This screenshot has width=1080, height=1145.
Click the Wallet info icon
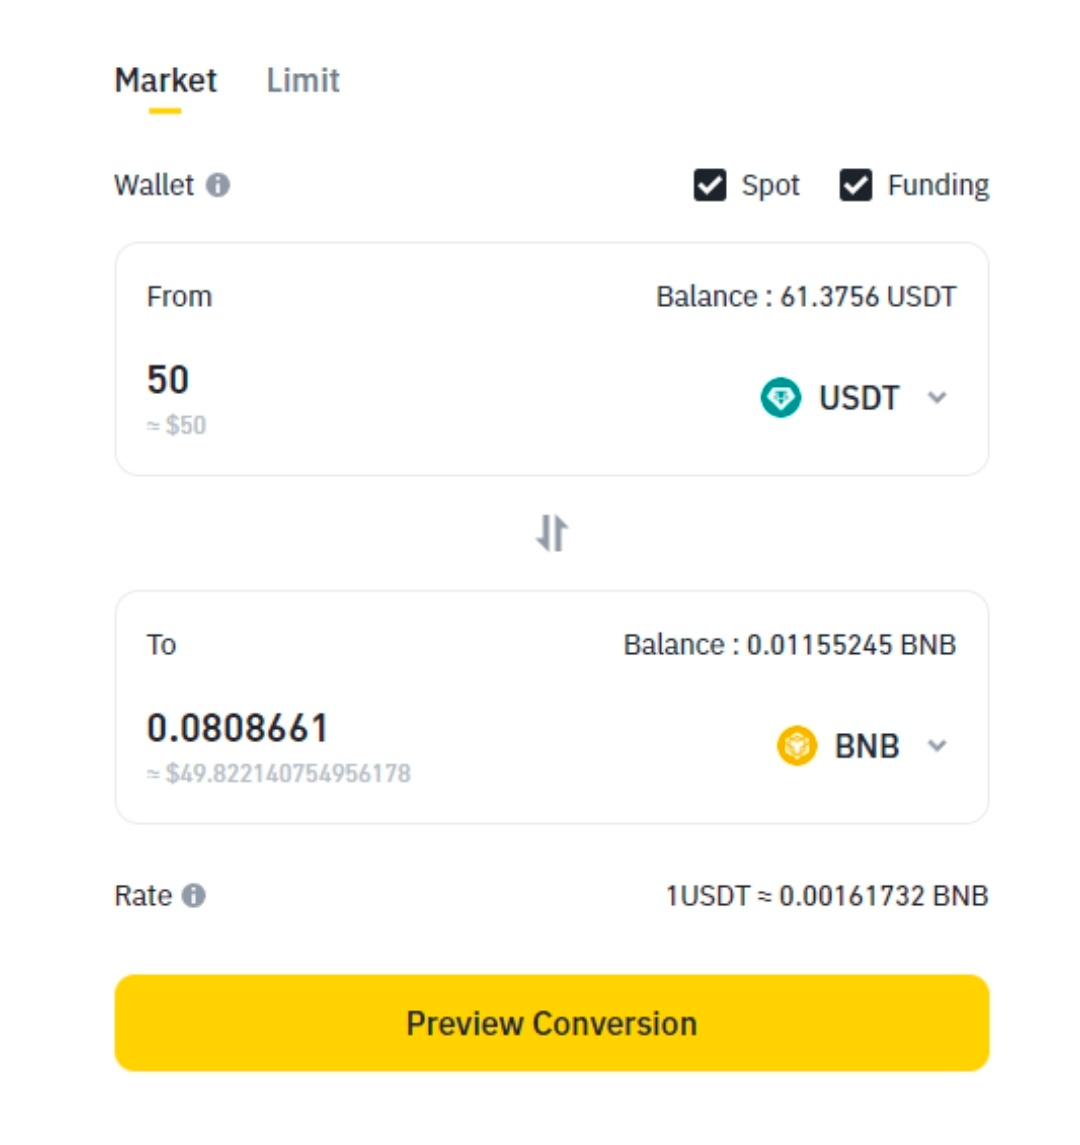[218, 185]
